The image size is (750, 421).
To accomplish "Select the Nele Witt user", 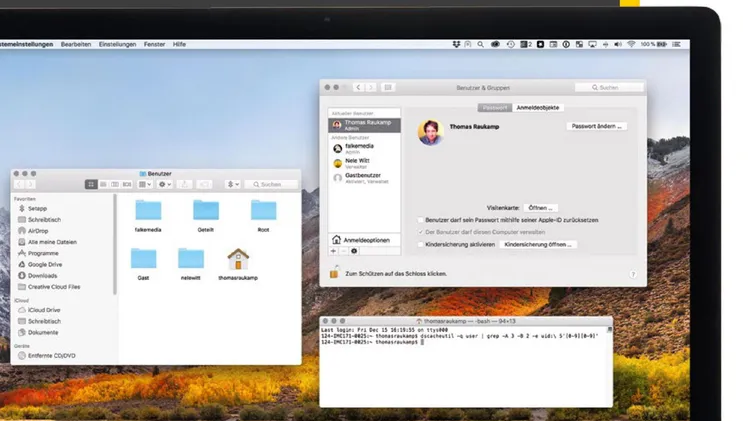I will click(364, 163).
